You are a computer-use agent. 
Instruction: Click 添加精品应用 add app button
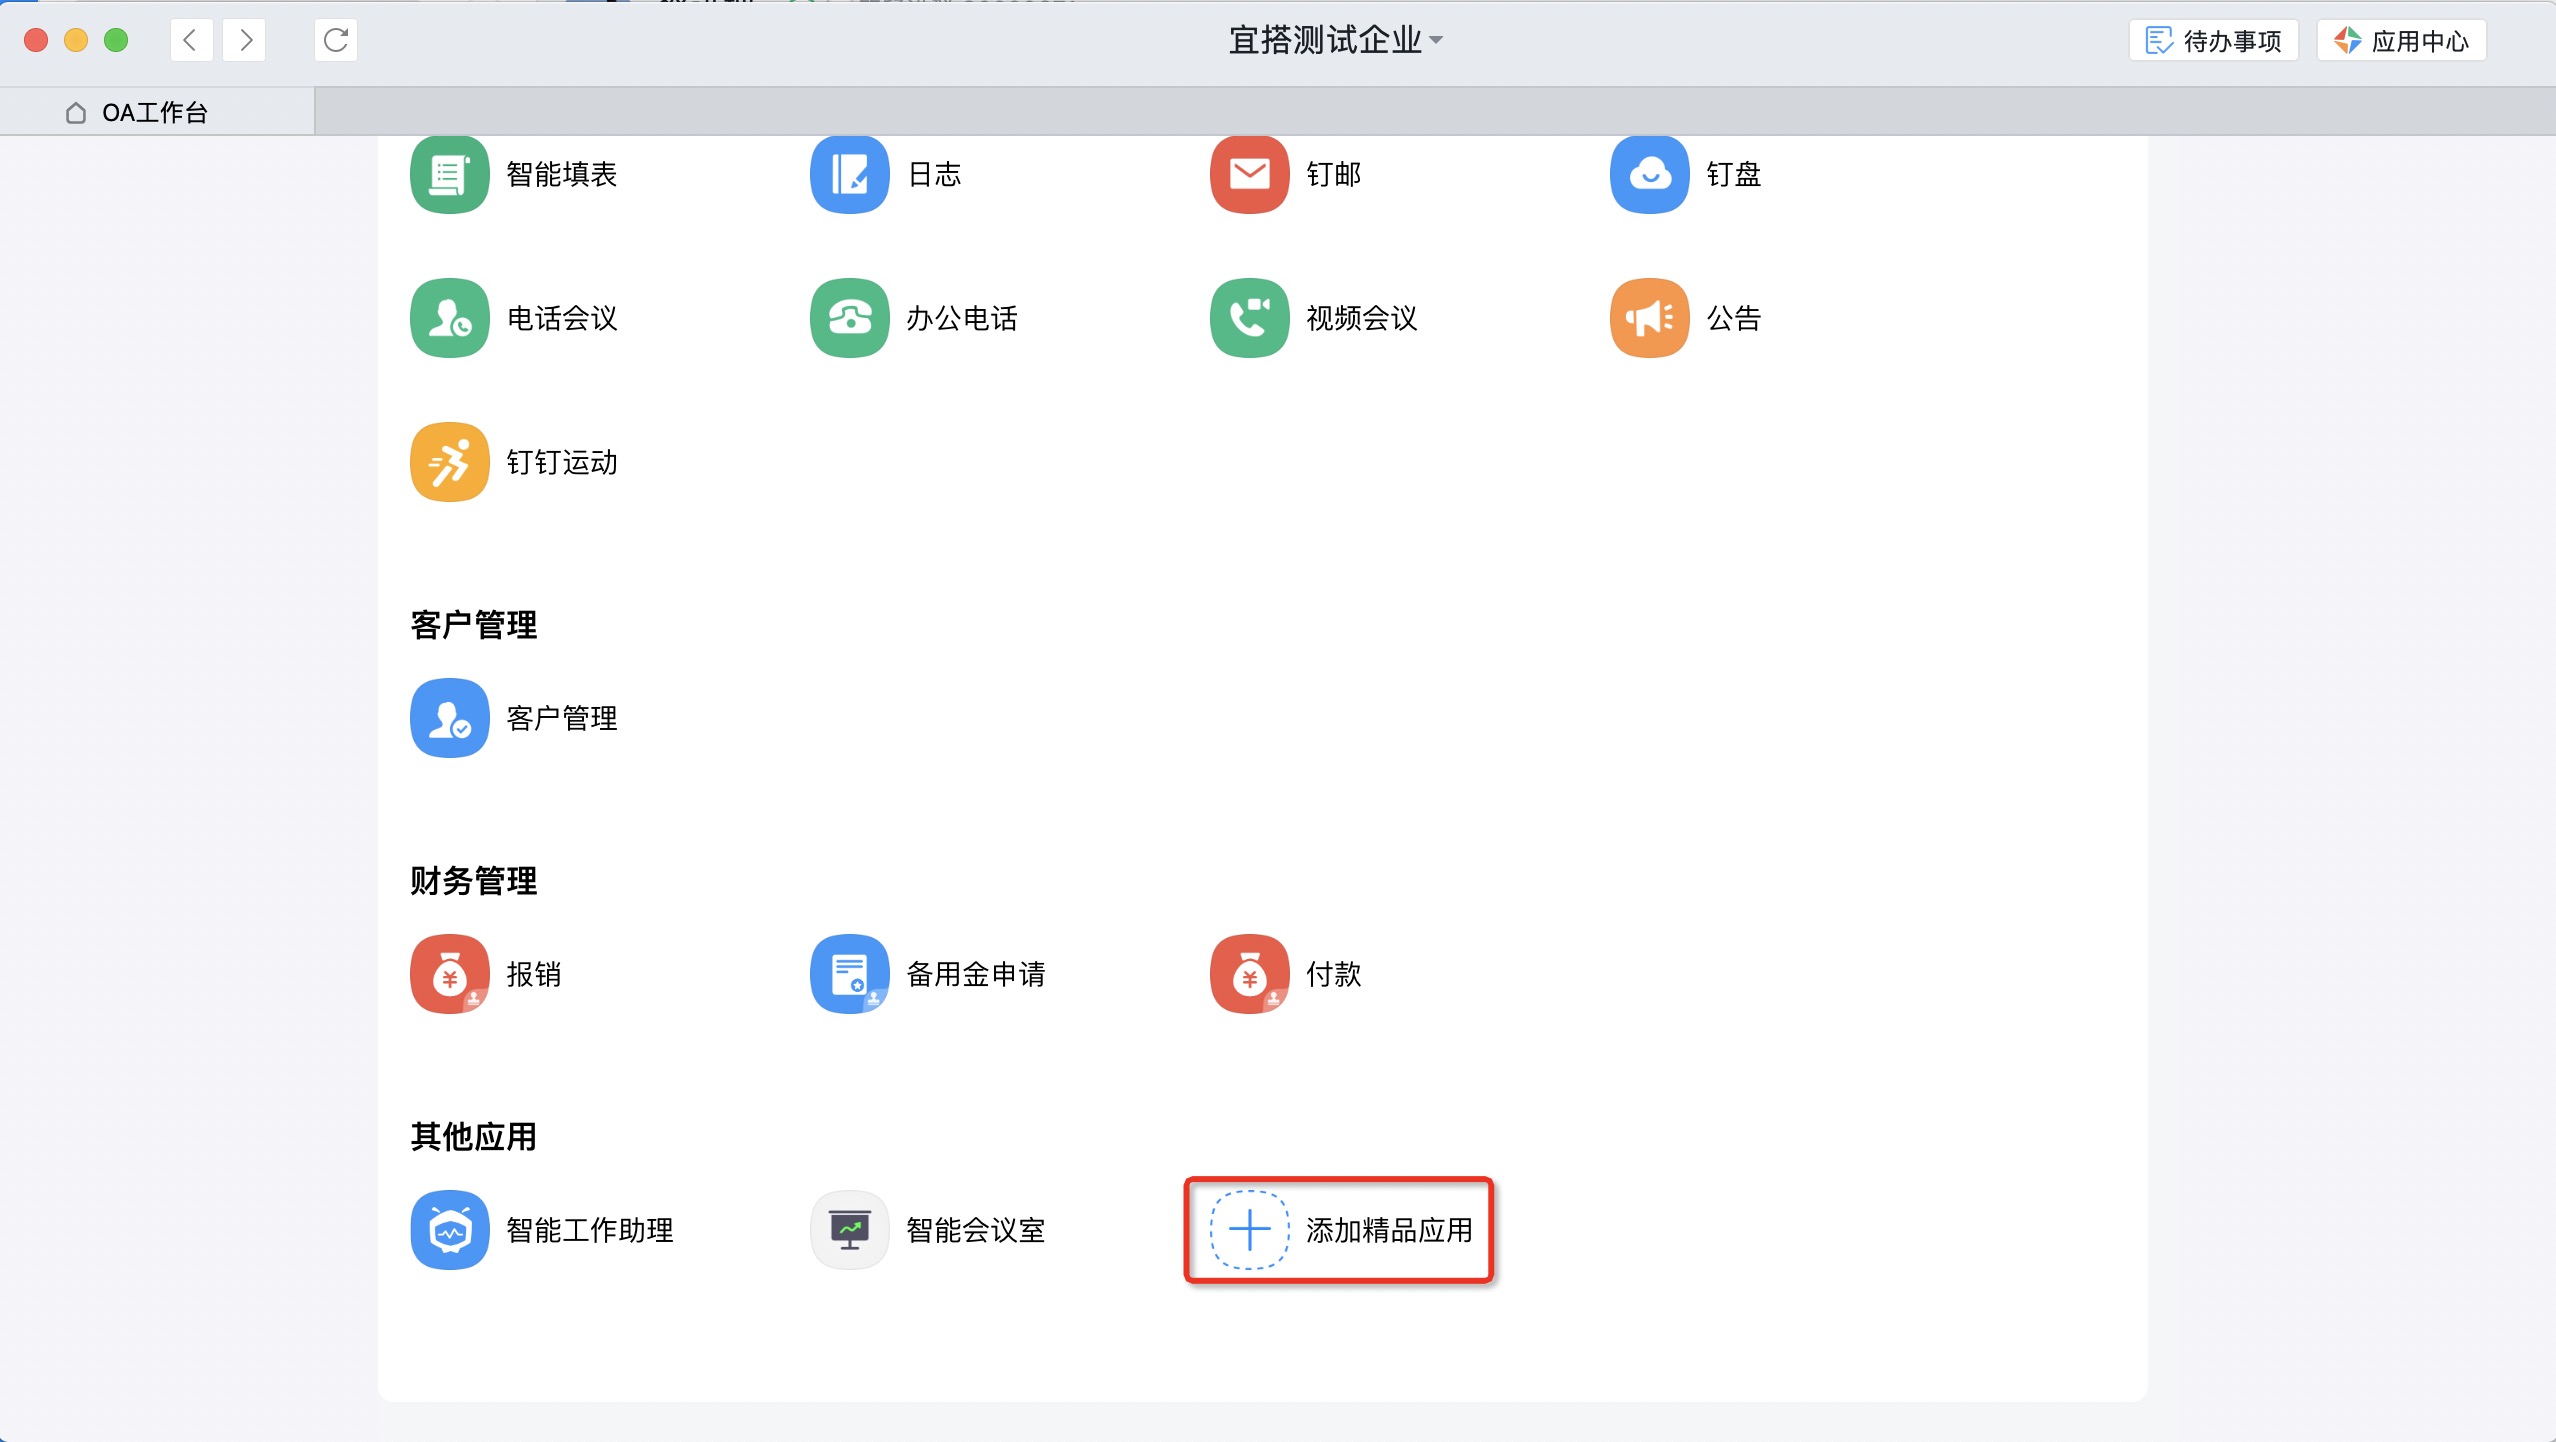[x=1338, y=1230]
